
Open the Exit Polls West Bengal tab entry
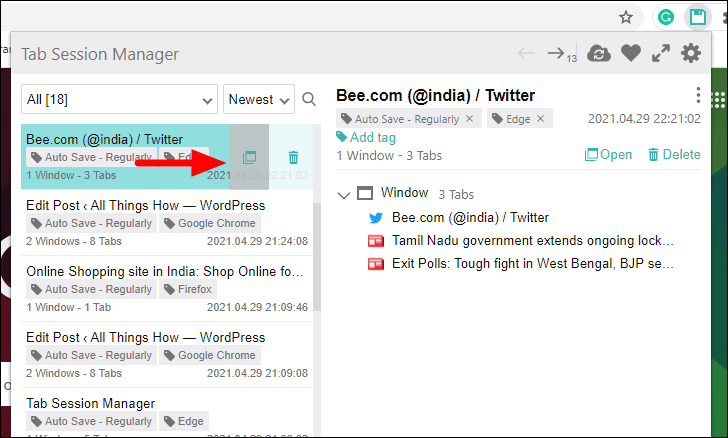(533, 263)
